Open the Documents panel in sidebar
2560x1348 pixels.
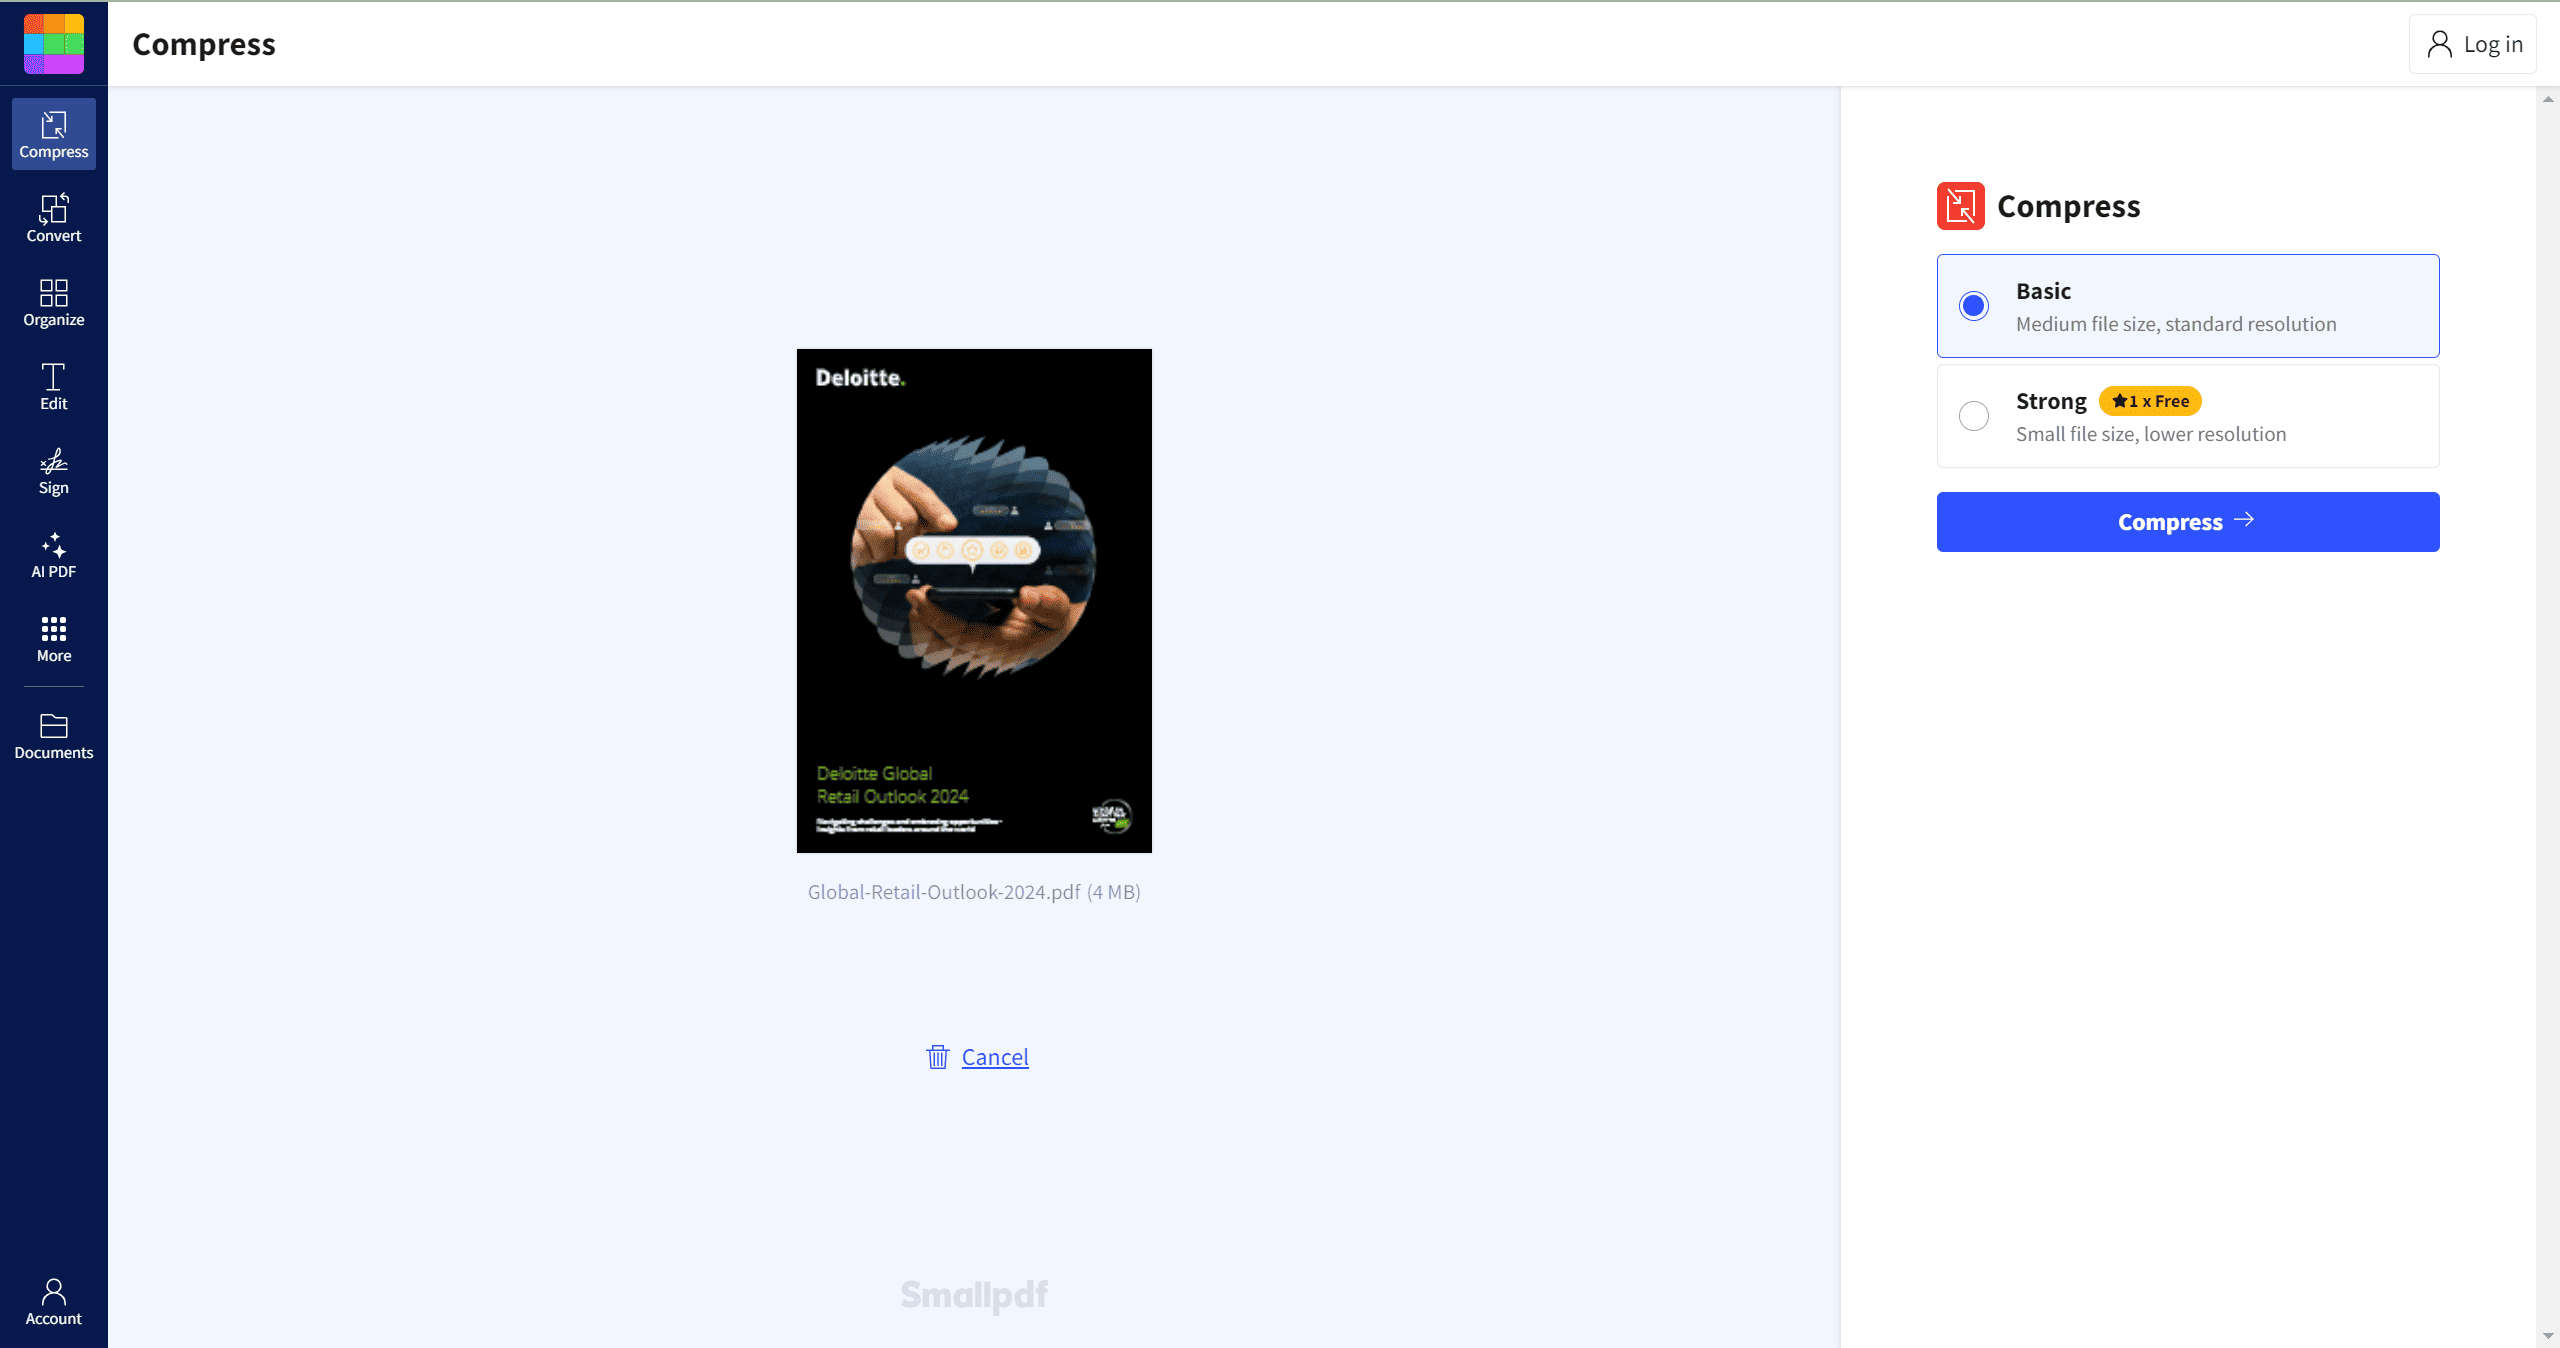pos(52,737)
